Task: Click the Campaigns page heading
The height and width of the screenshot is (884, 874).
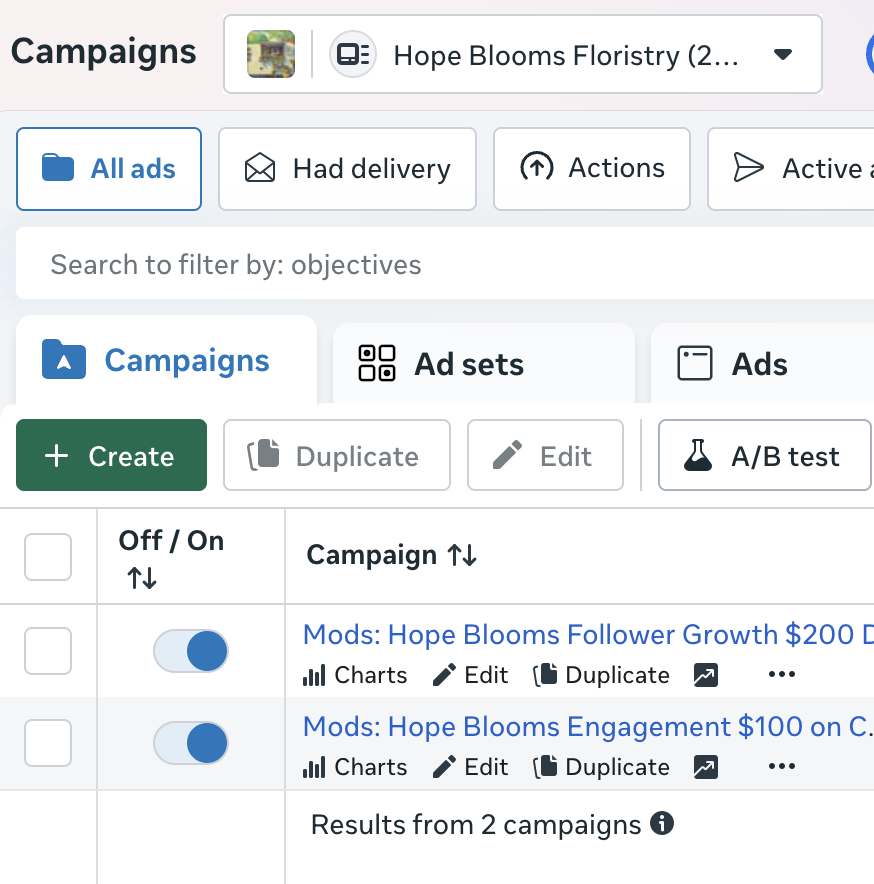Action: (104, 52)
